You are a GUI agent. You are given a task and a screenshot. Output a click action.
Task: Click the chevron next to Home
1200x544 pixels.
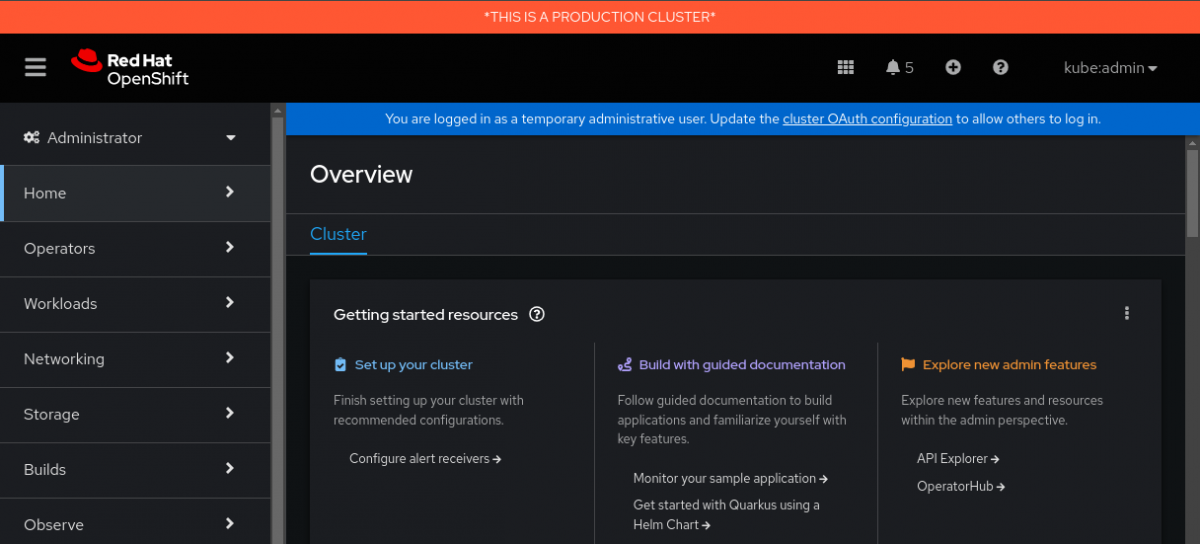point(230,192)
